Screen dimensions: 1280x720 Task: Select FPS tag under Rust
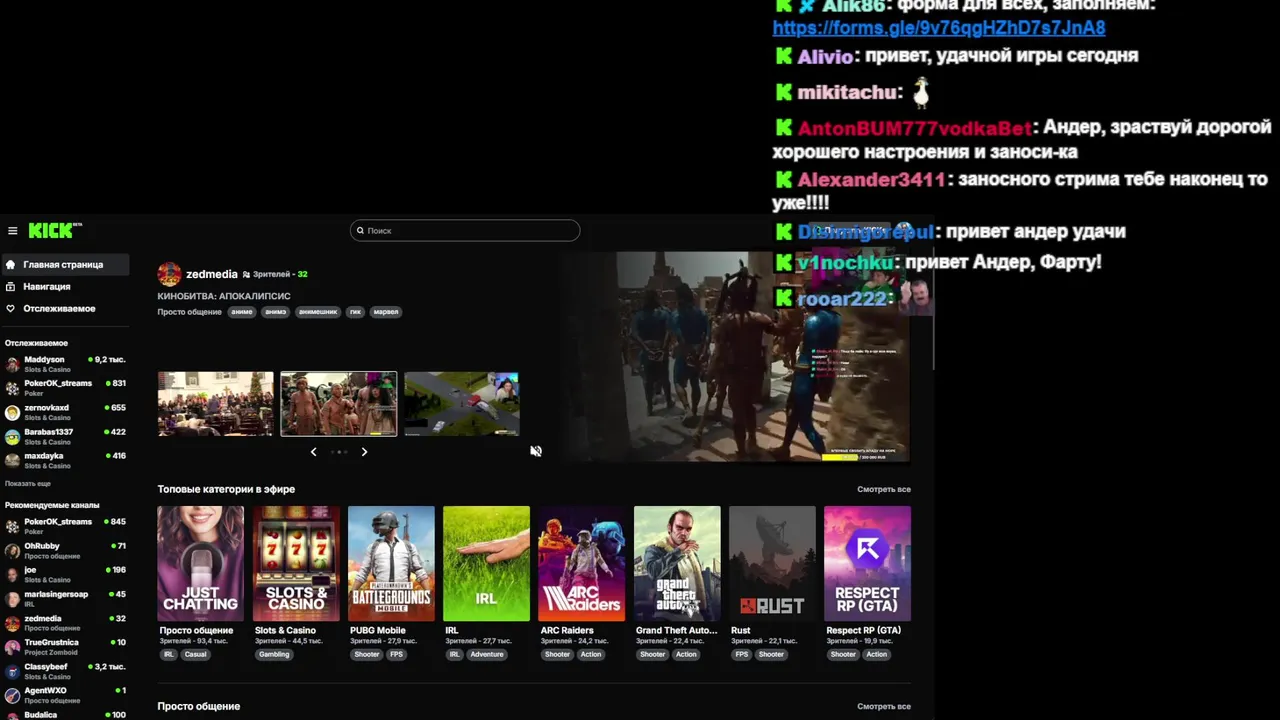[742, 655]
